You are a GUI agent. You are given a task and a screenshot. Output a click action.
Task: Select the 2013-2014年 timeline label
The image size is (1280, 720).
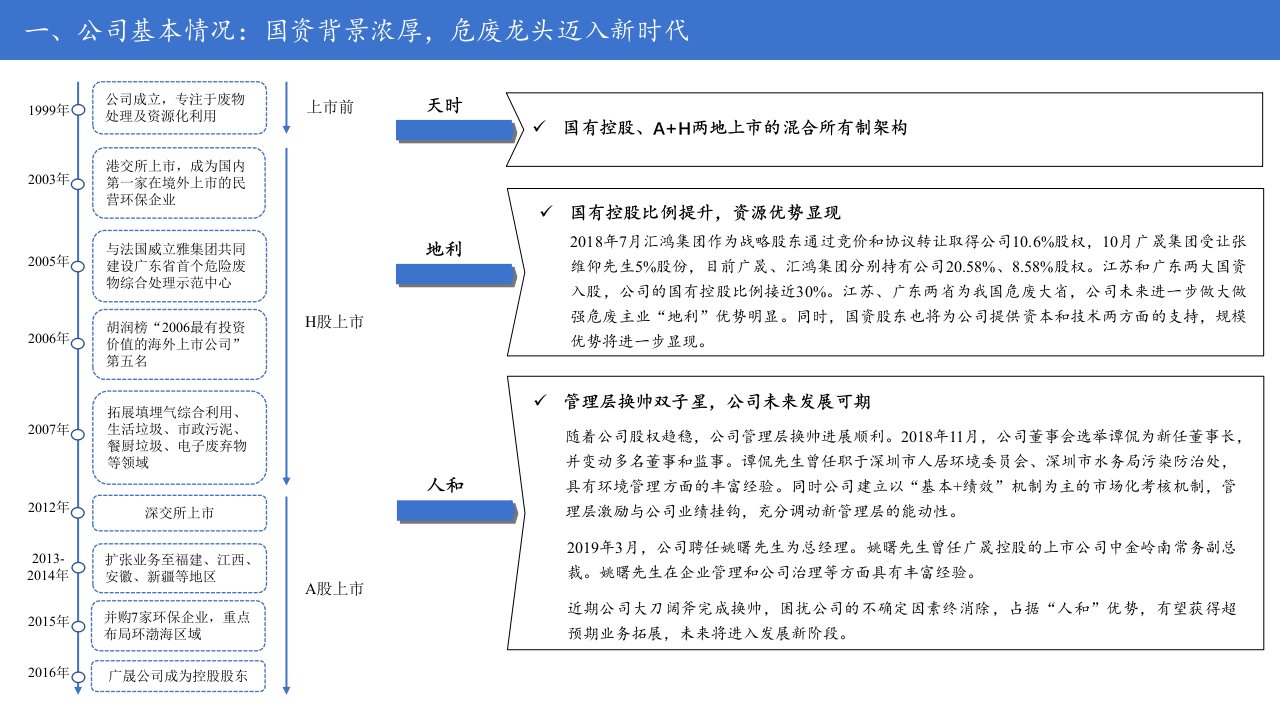[x=48, y=567]
